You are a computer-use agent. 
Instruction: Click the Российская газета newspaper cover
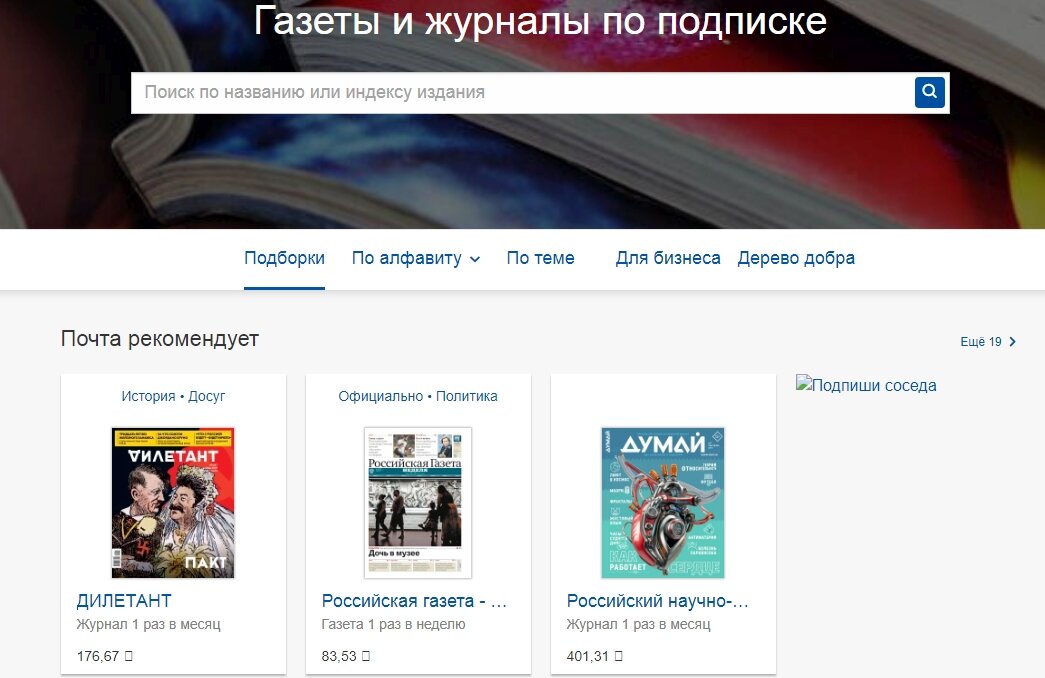418,503
